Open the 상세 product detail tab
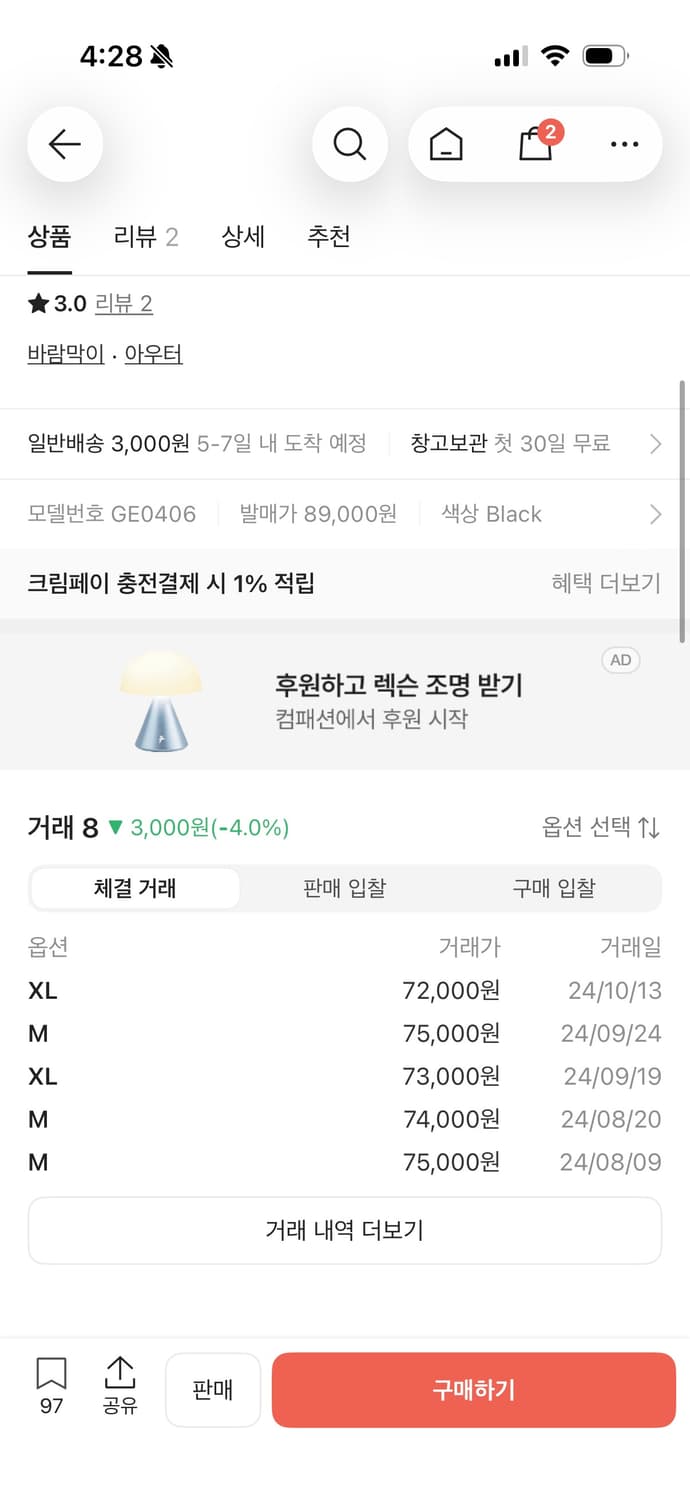 point(241,237)
